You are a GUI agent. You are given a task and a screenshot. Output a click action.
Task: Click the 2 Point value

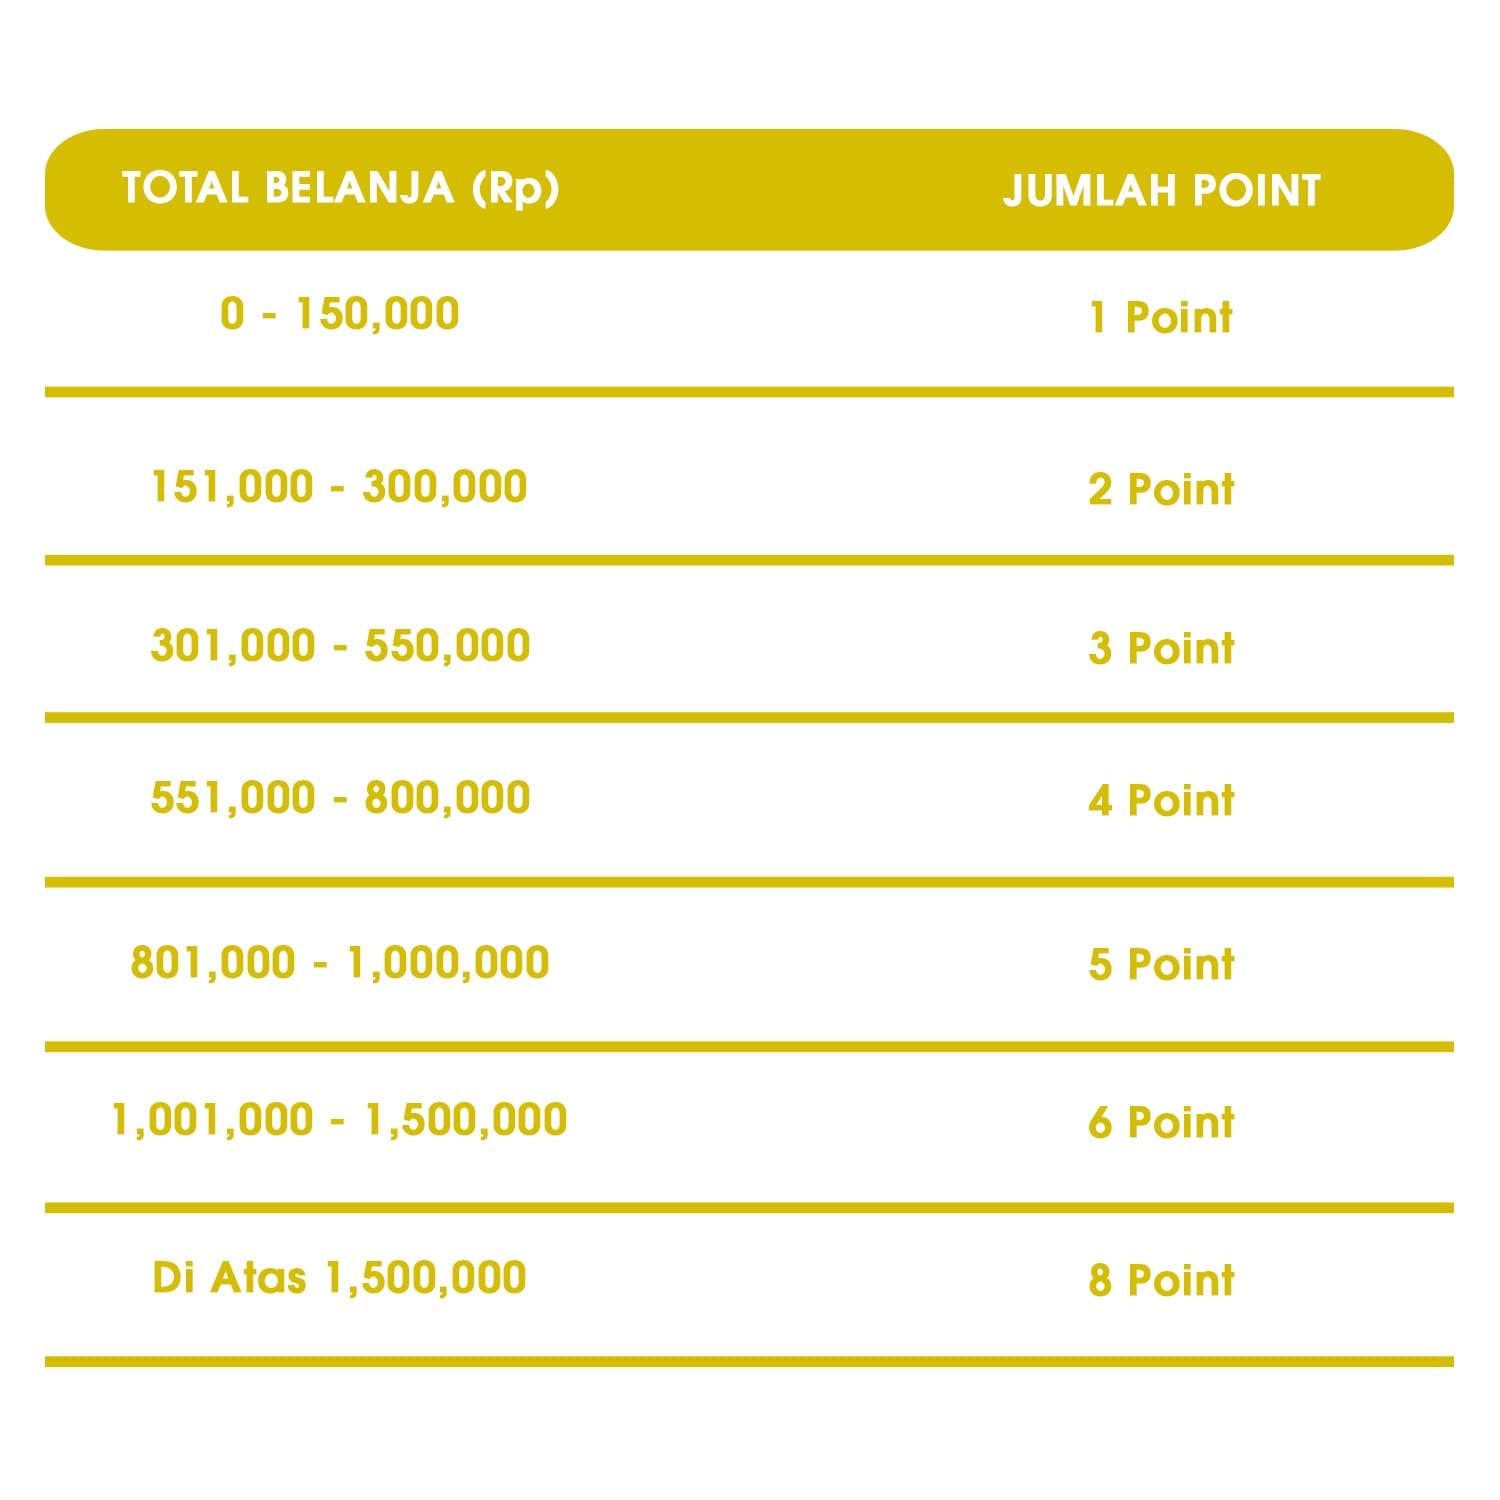click(1161, 490)
